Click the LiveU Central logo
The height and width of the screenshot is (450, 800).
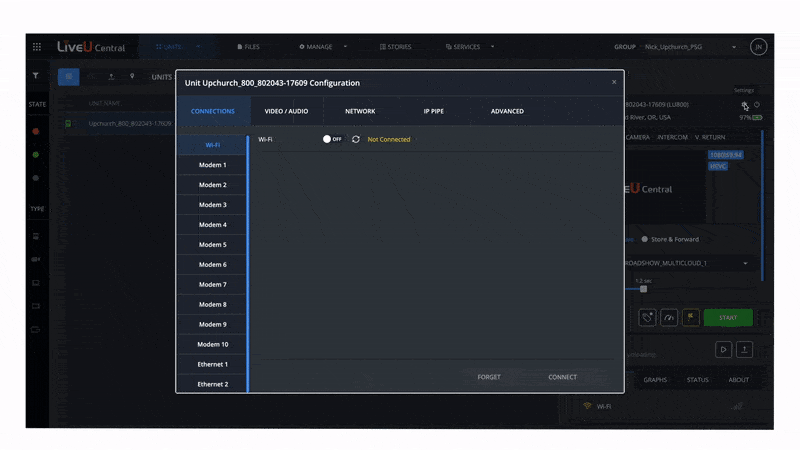(x=91, y=47)
